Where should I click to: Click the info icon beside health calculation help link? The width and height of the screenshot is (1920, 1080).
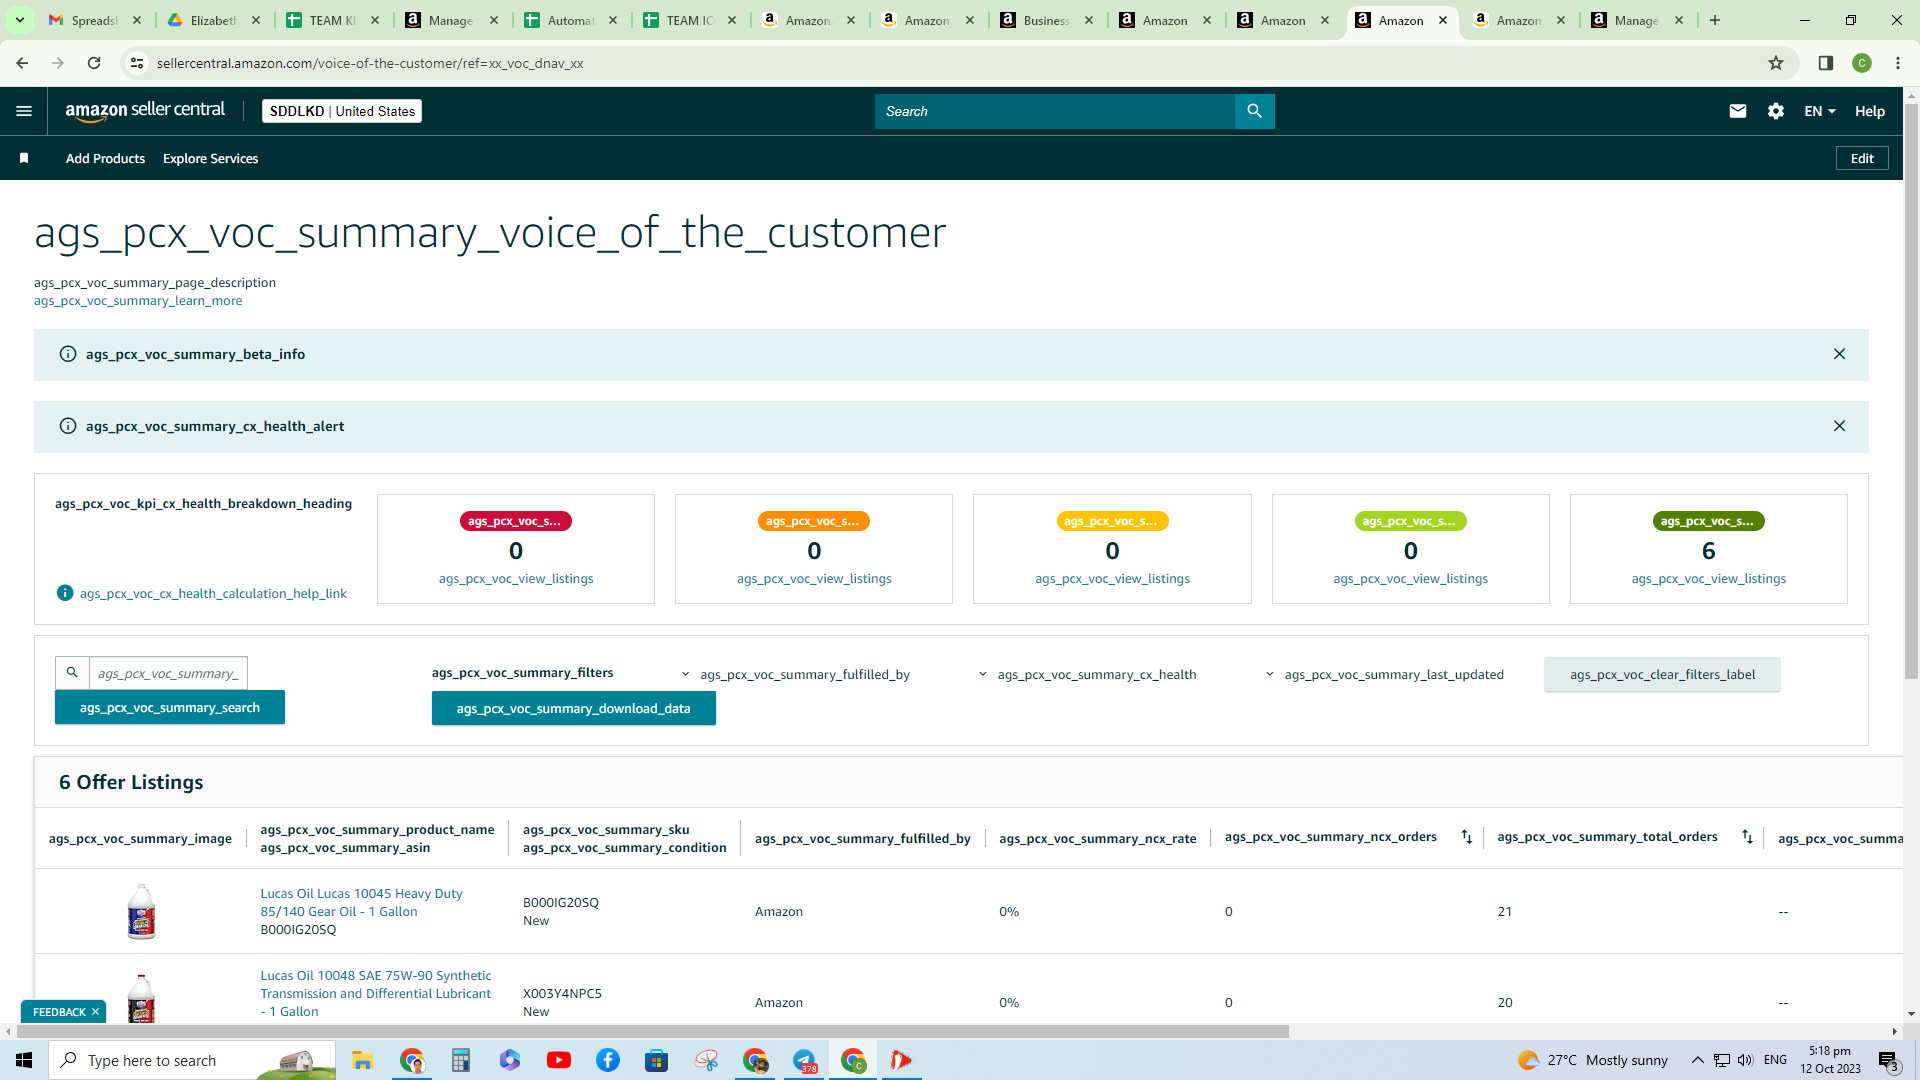[x=65, y=593]
